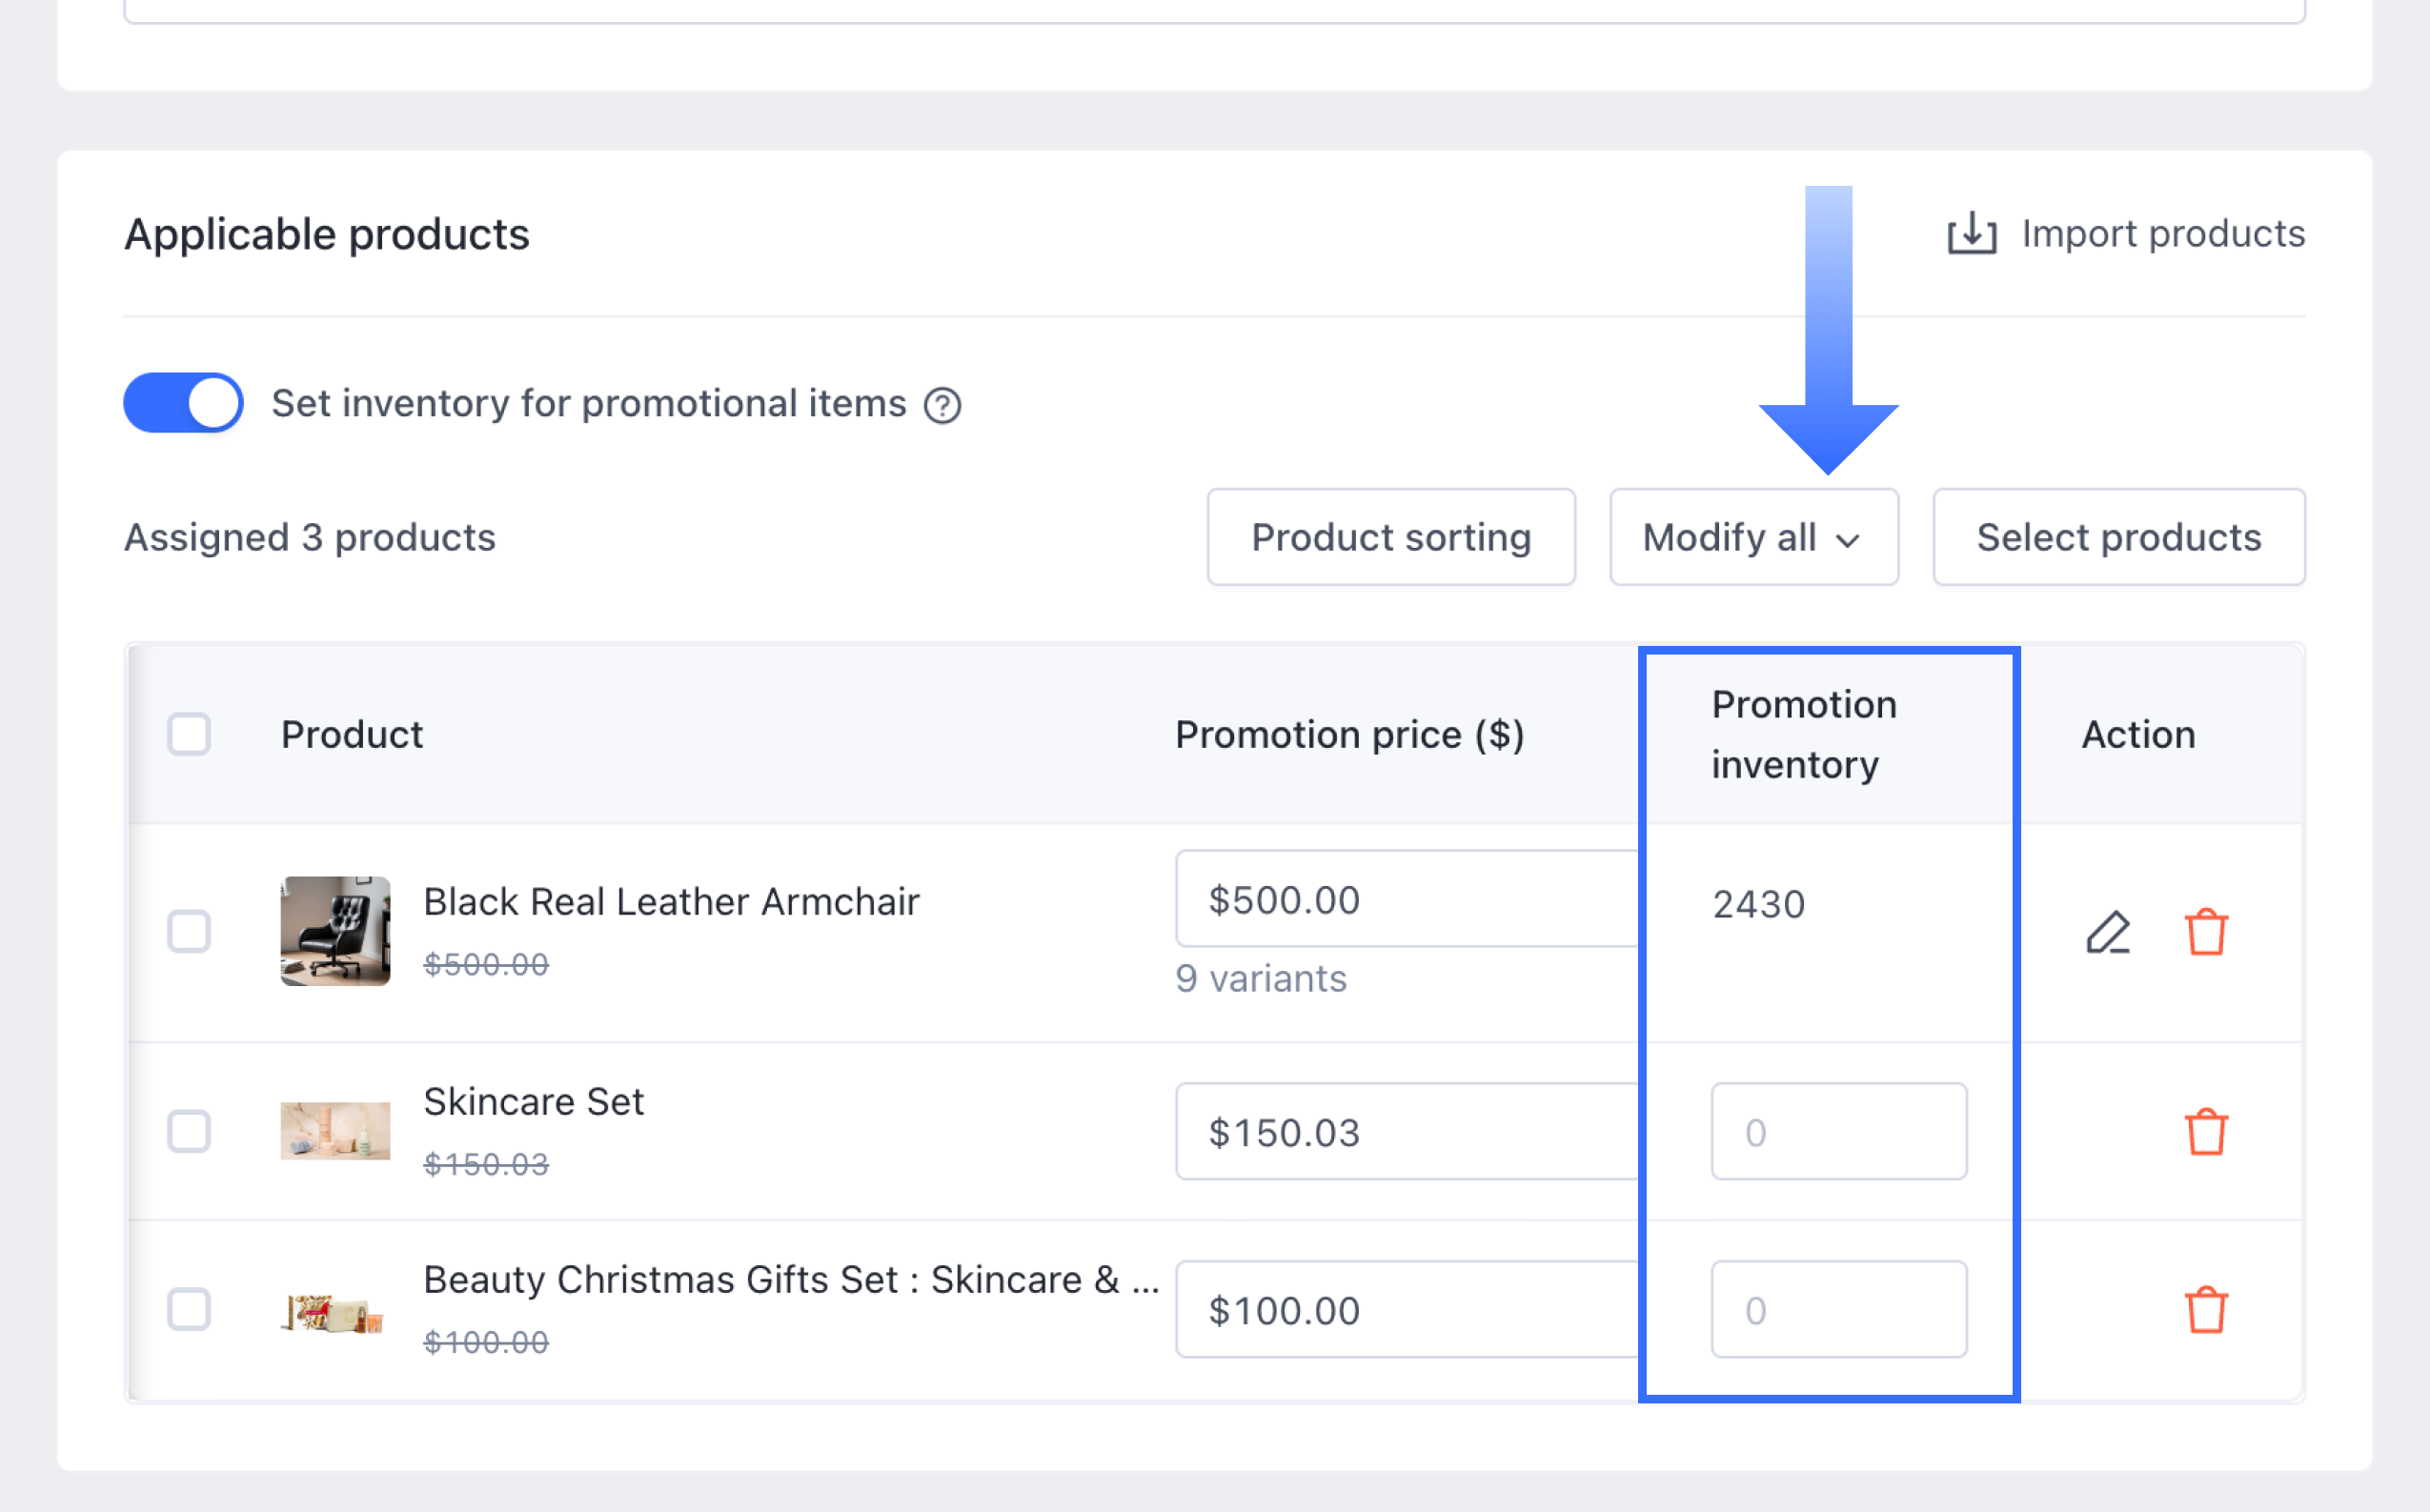
Task: Click the Product sorting button
Action: 1390,537
